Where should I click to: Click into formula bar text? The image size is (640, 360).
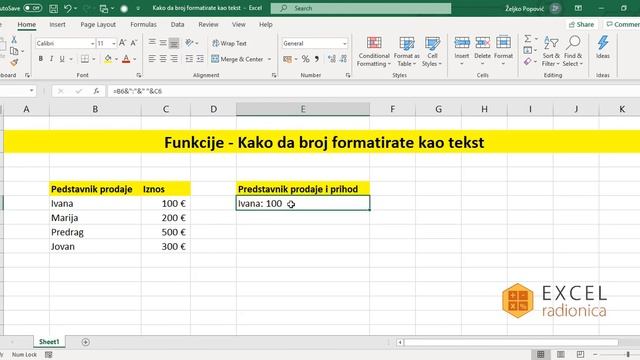click(x=137, y=91)
